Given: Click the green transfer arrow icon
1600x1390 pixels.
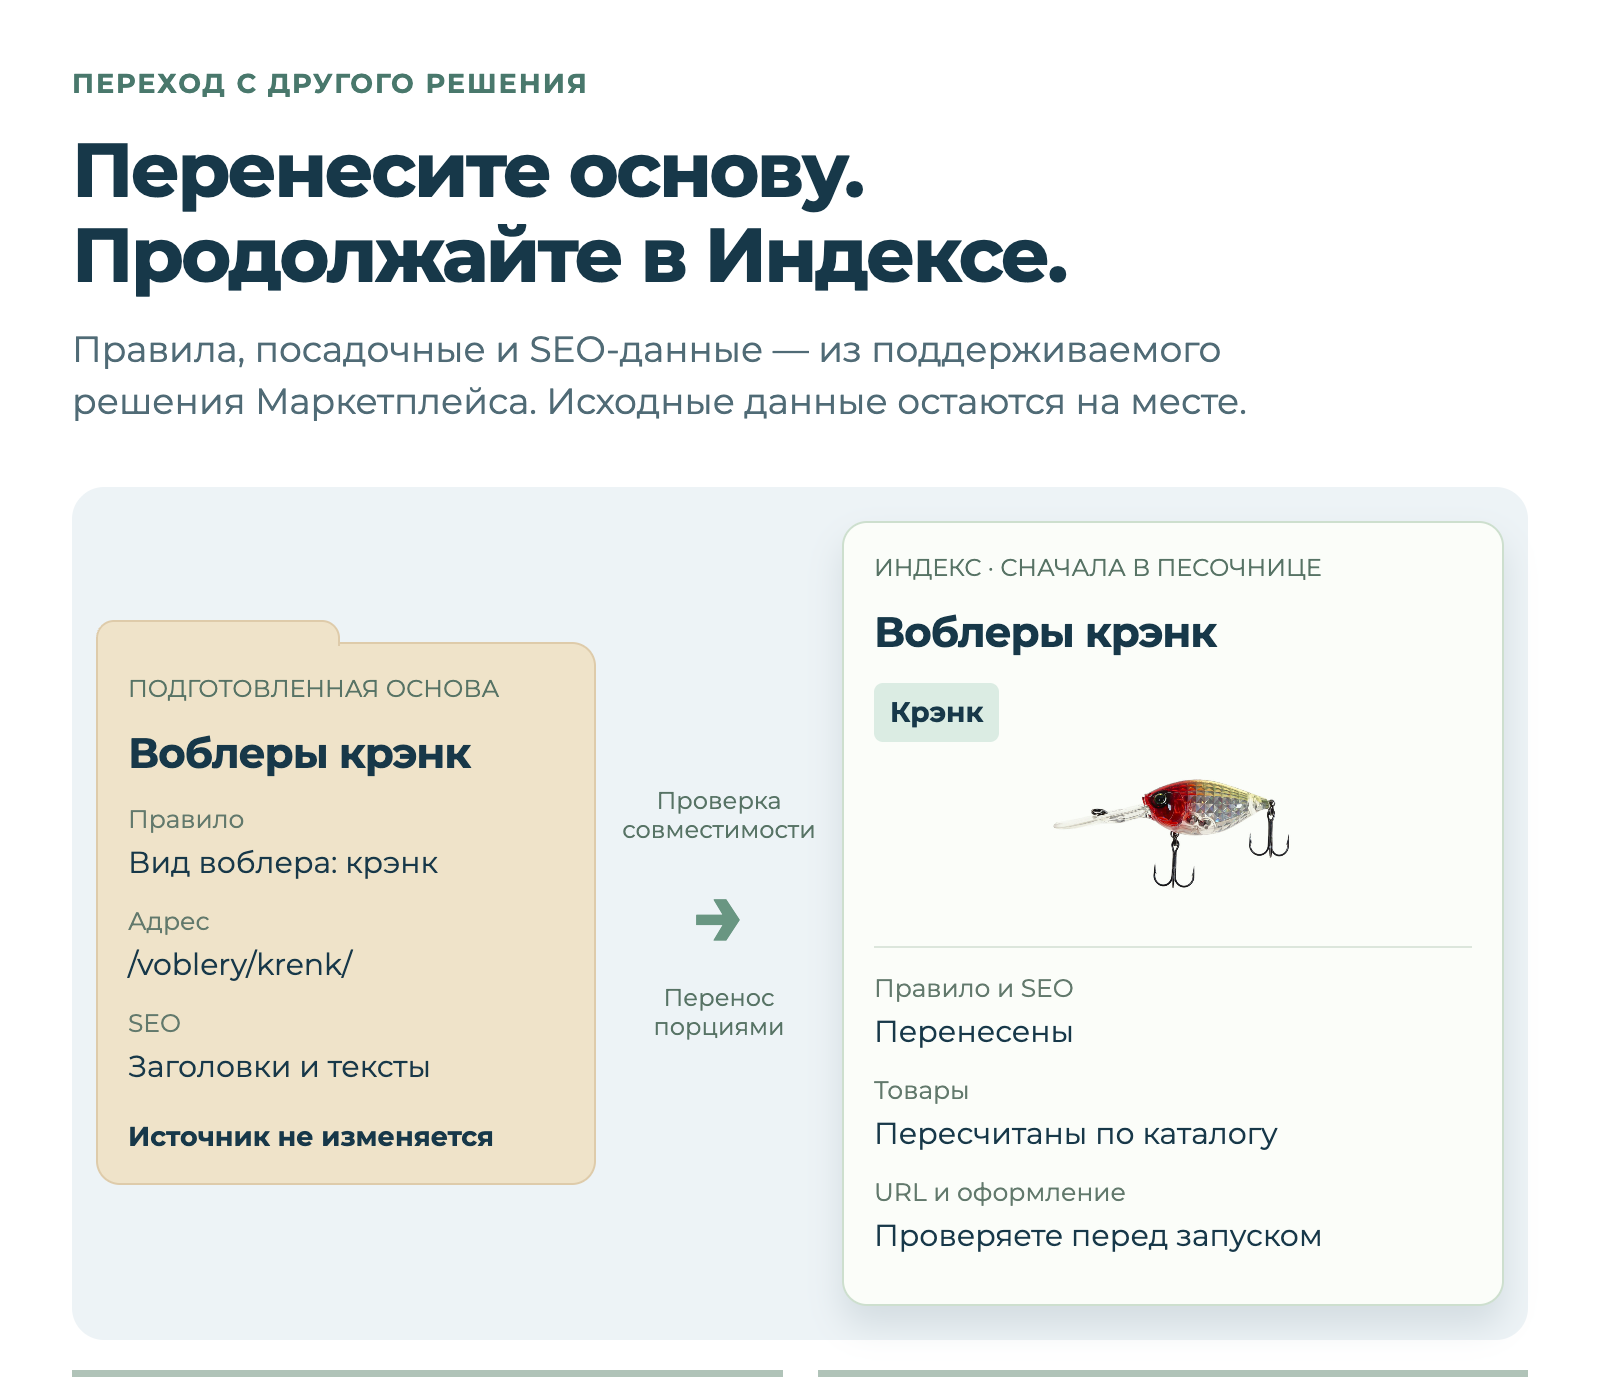Looking at the screenshot, I should click(718, 920).
